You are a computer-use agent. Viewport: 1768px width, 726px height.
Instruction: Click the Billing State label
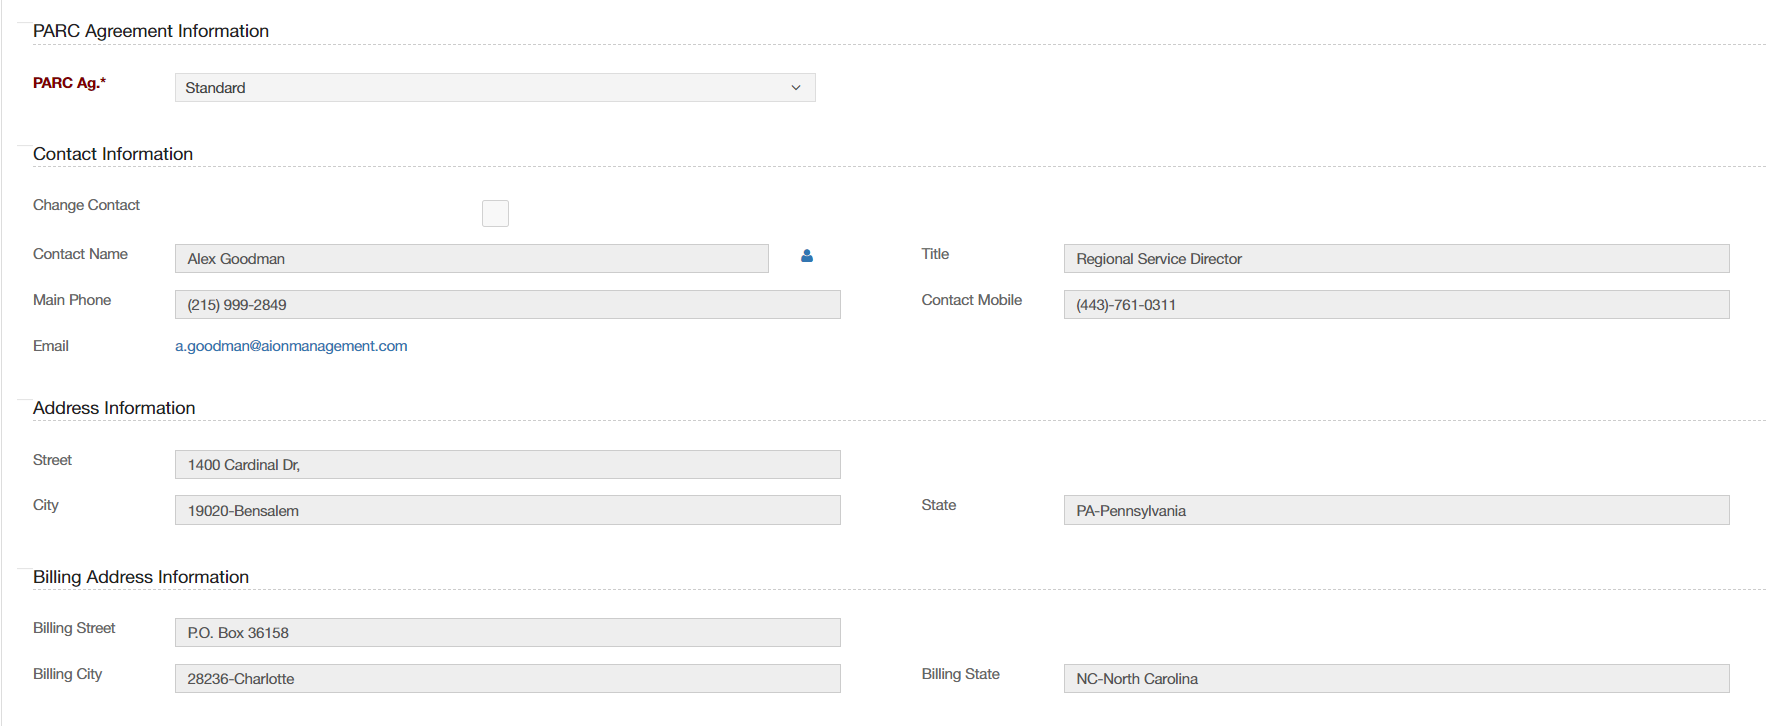point(960,674)
